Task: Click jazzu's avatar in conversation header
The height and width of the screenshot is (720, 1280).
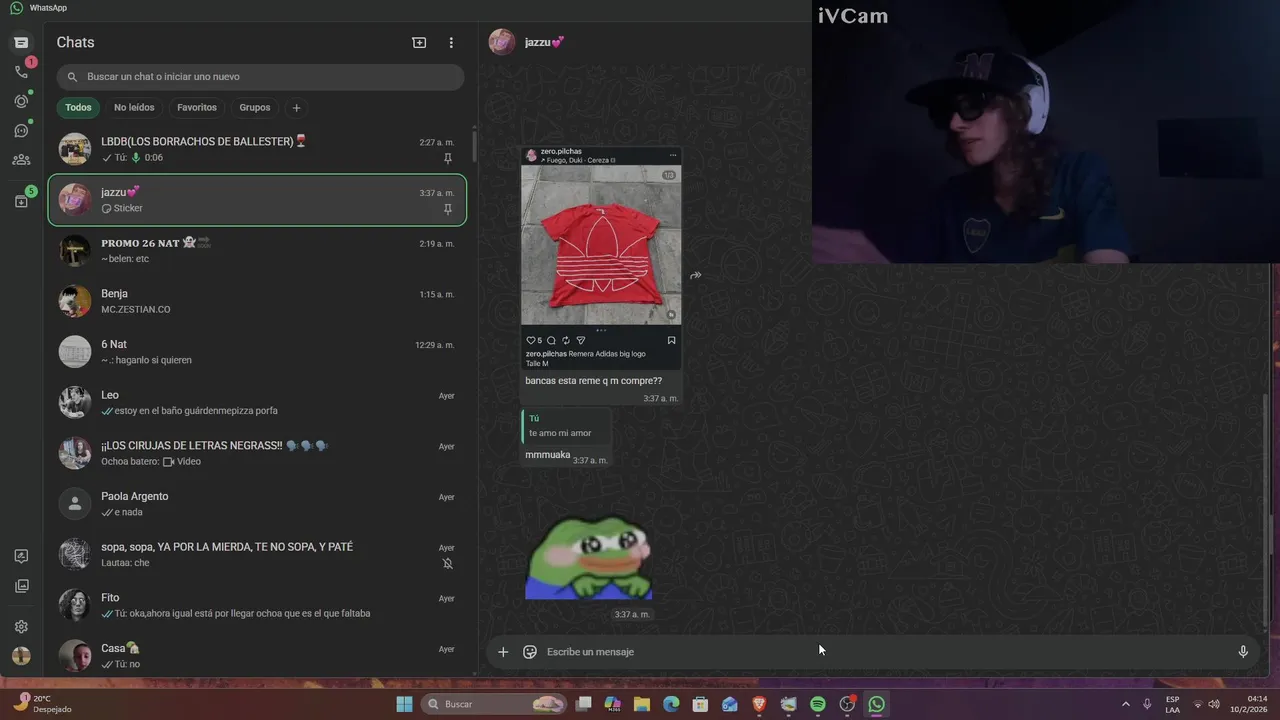Action: [x=502, y=42]
